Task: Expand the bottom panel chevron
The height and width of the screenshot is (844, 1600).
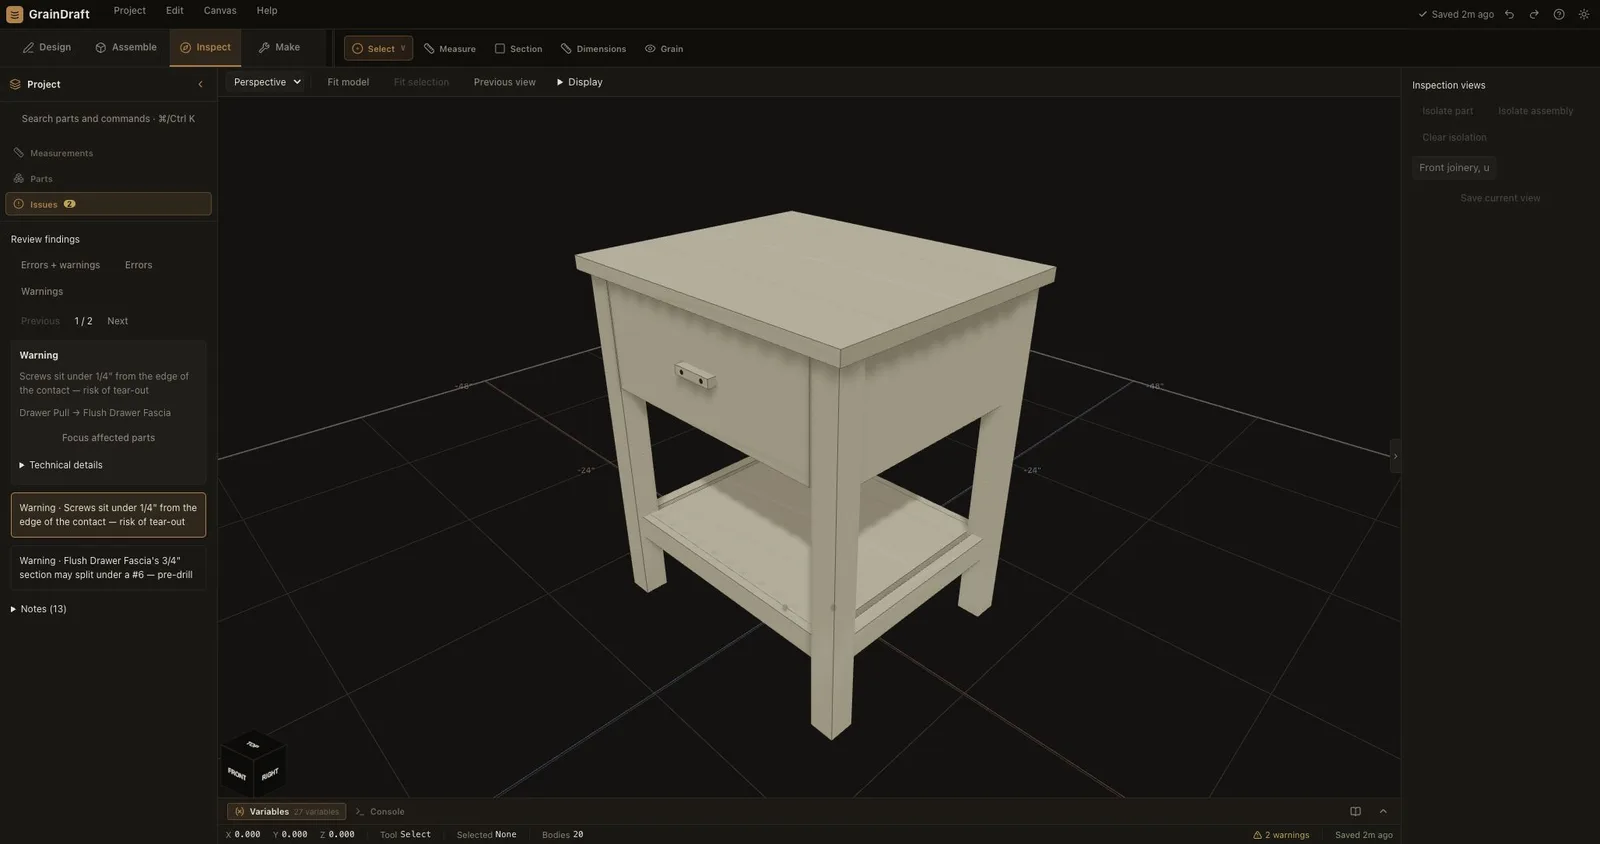Action: point(1383,811)
